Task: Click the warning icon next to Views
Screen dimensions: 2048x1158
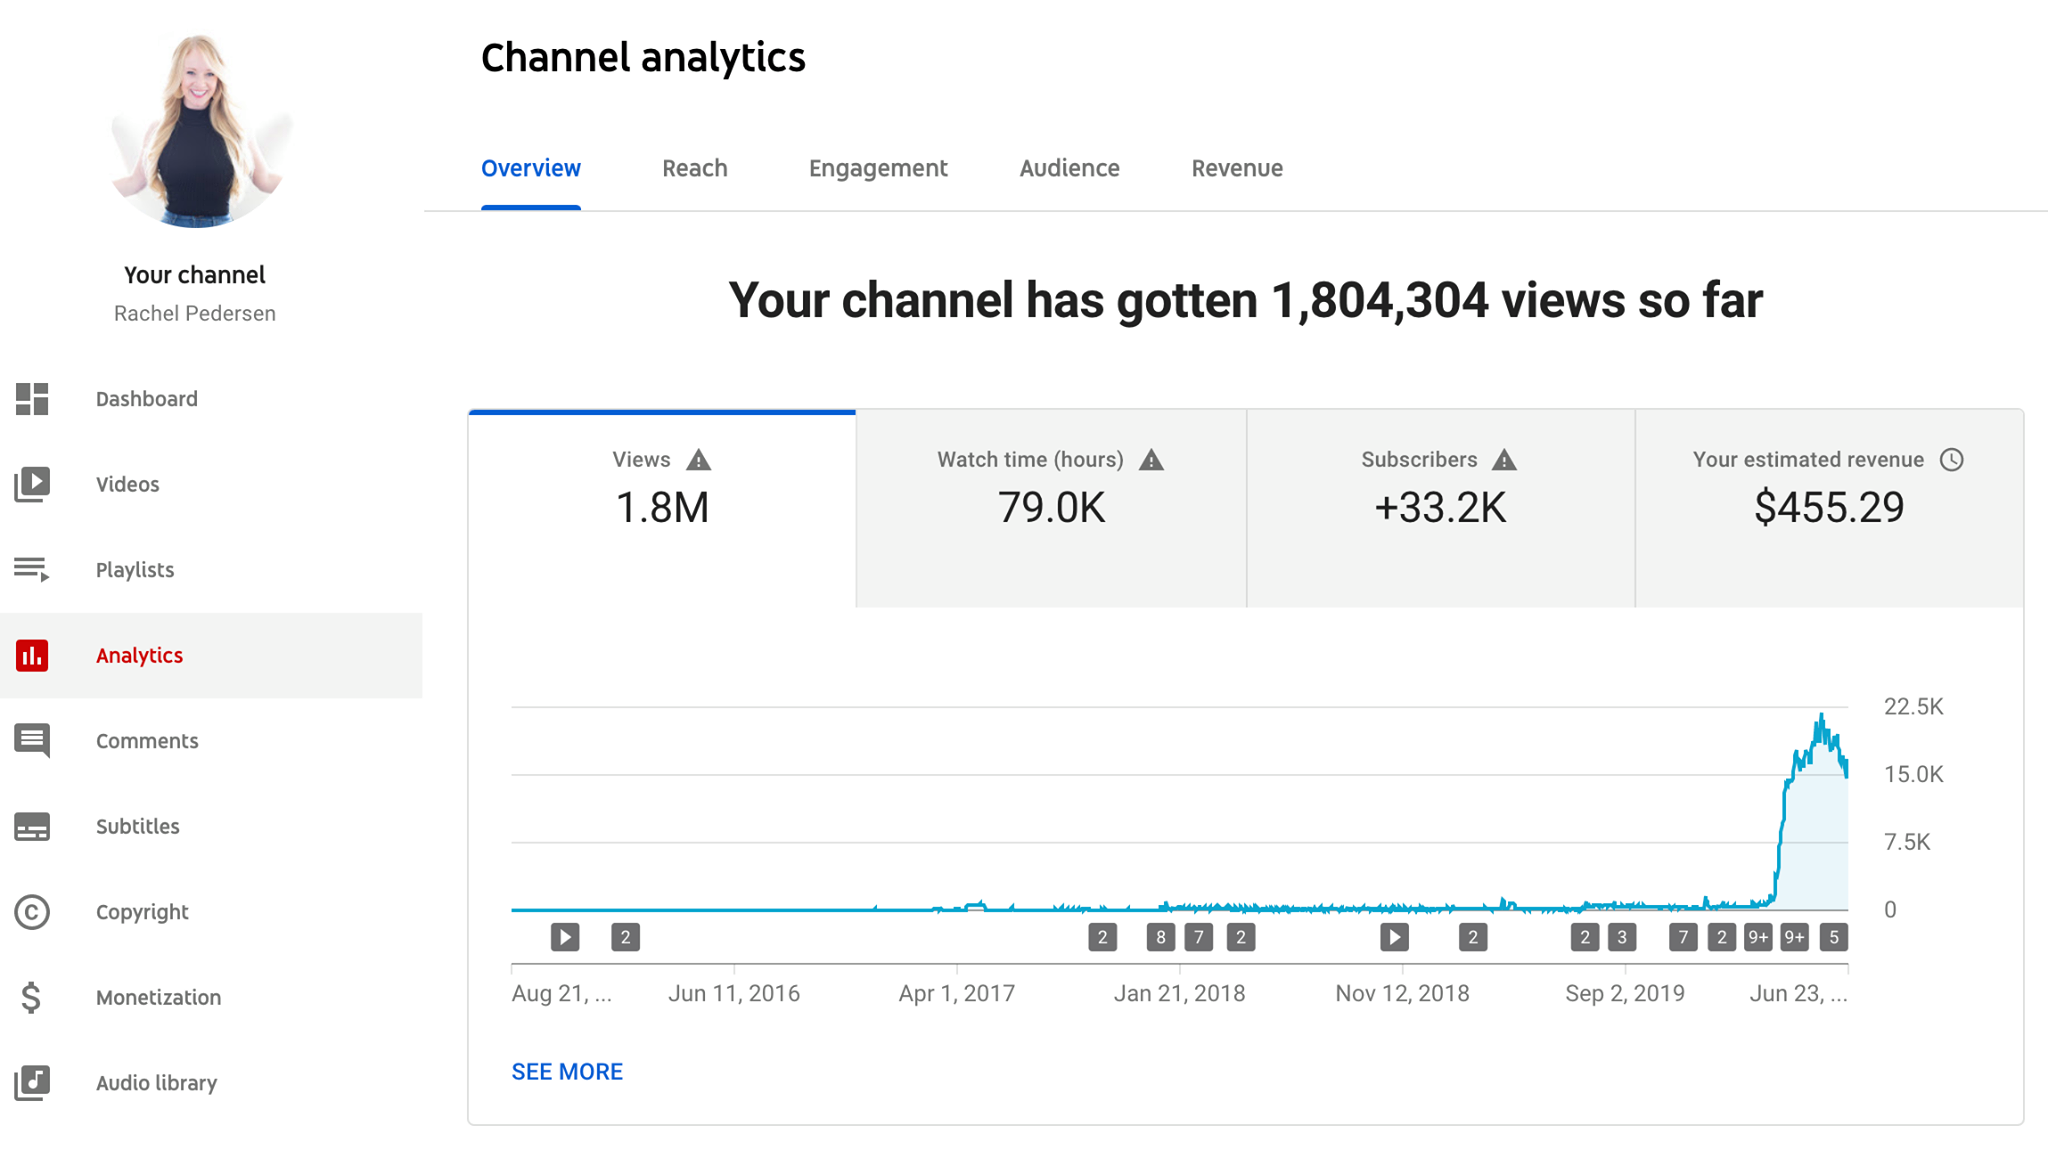Action: [x=698, y=459]
